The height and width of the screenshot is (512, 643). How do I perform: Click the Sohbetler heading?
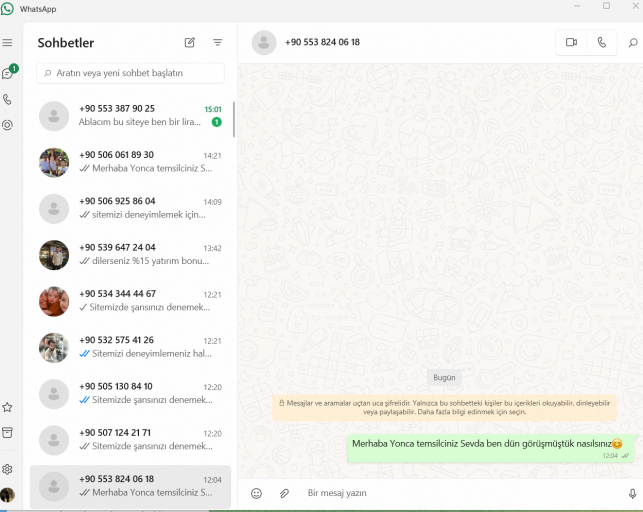coord(66,43)
